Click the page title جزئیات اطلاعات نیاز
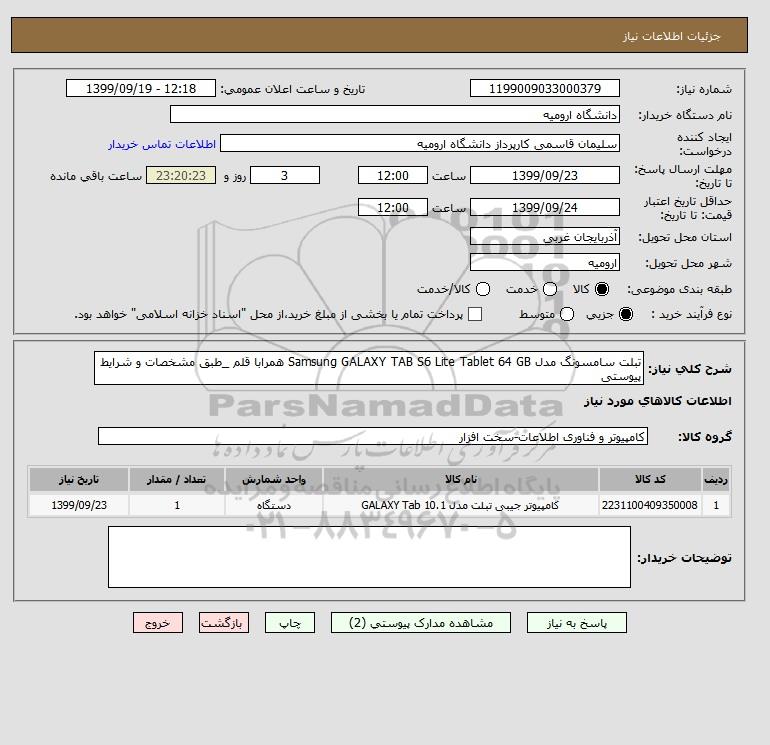The image size is (770, 745). click(671, 36)
